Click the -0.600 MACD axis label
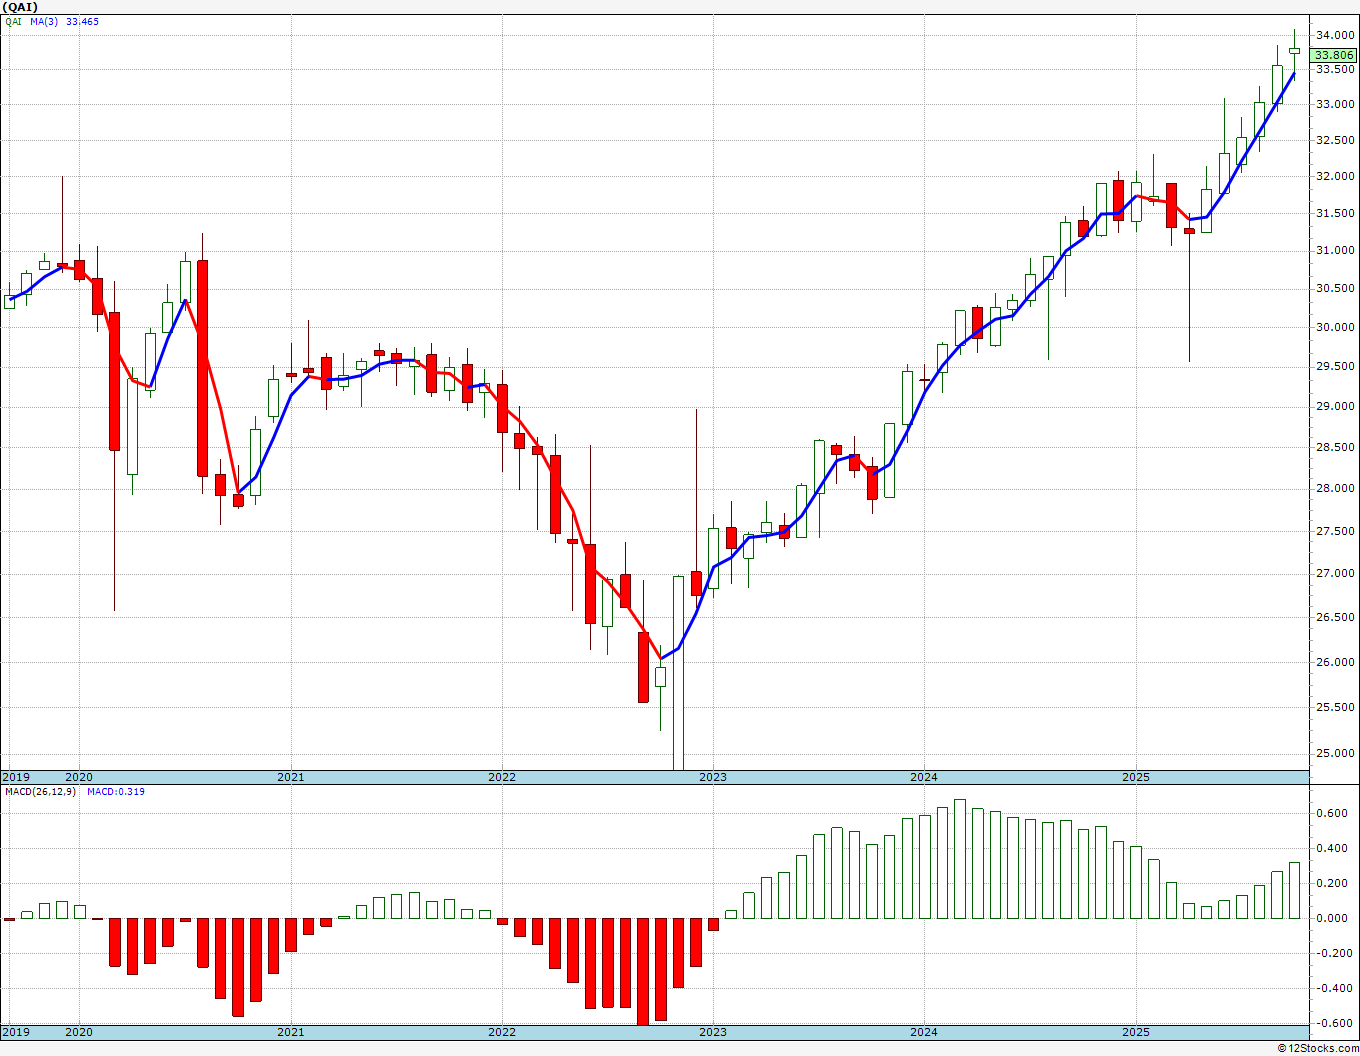 pyautogui.click(x=1336, y=1023)
